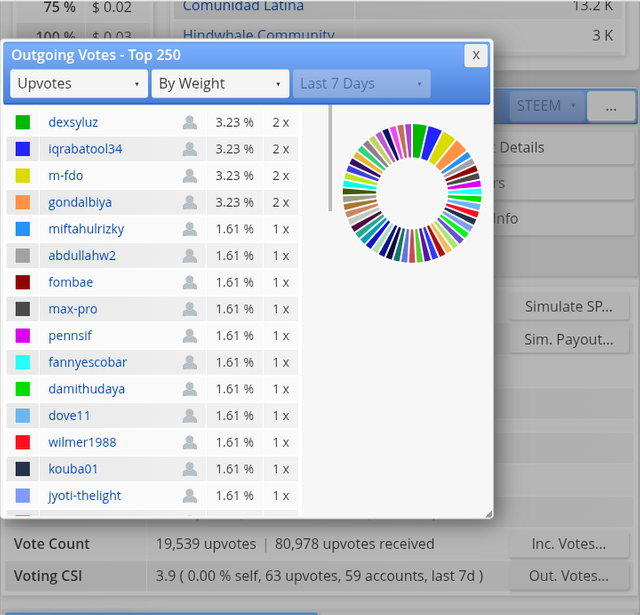Click the 1 x count for kouba01
The height and width of the screenshot is (615, 640).
pos(281,469)
